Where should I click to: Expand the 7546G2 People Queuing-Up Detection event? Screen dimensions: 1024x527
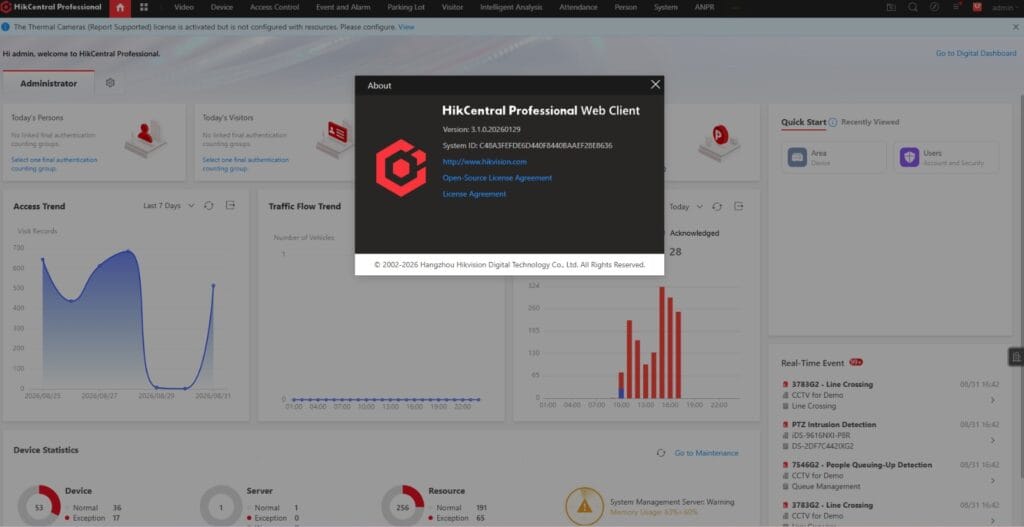[993, 481]
